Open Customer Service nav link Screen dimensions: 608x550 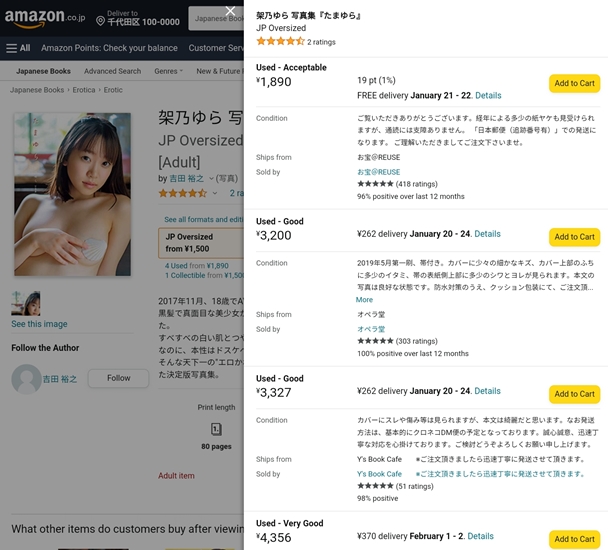[216, 48]
